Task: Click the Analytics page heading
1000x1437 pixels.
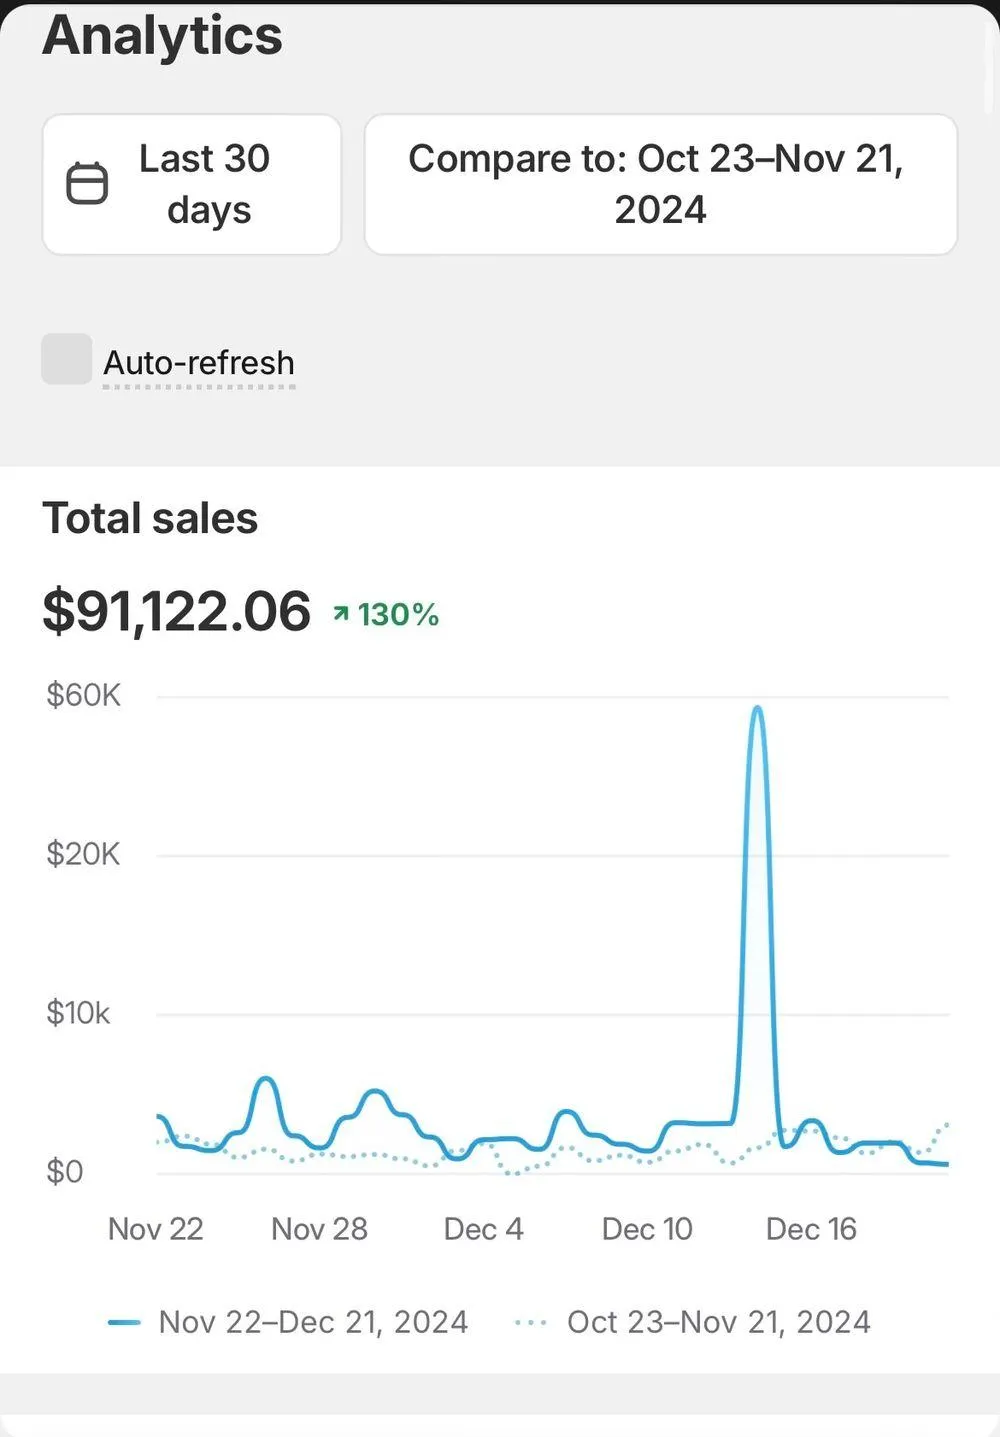Action: (162, 36)
